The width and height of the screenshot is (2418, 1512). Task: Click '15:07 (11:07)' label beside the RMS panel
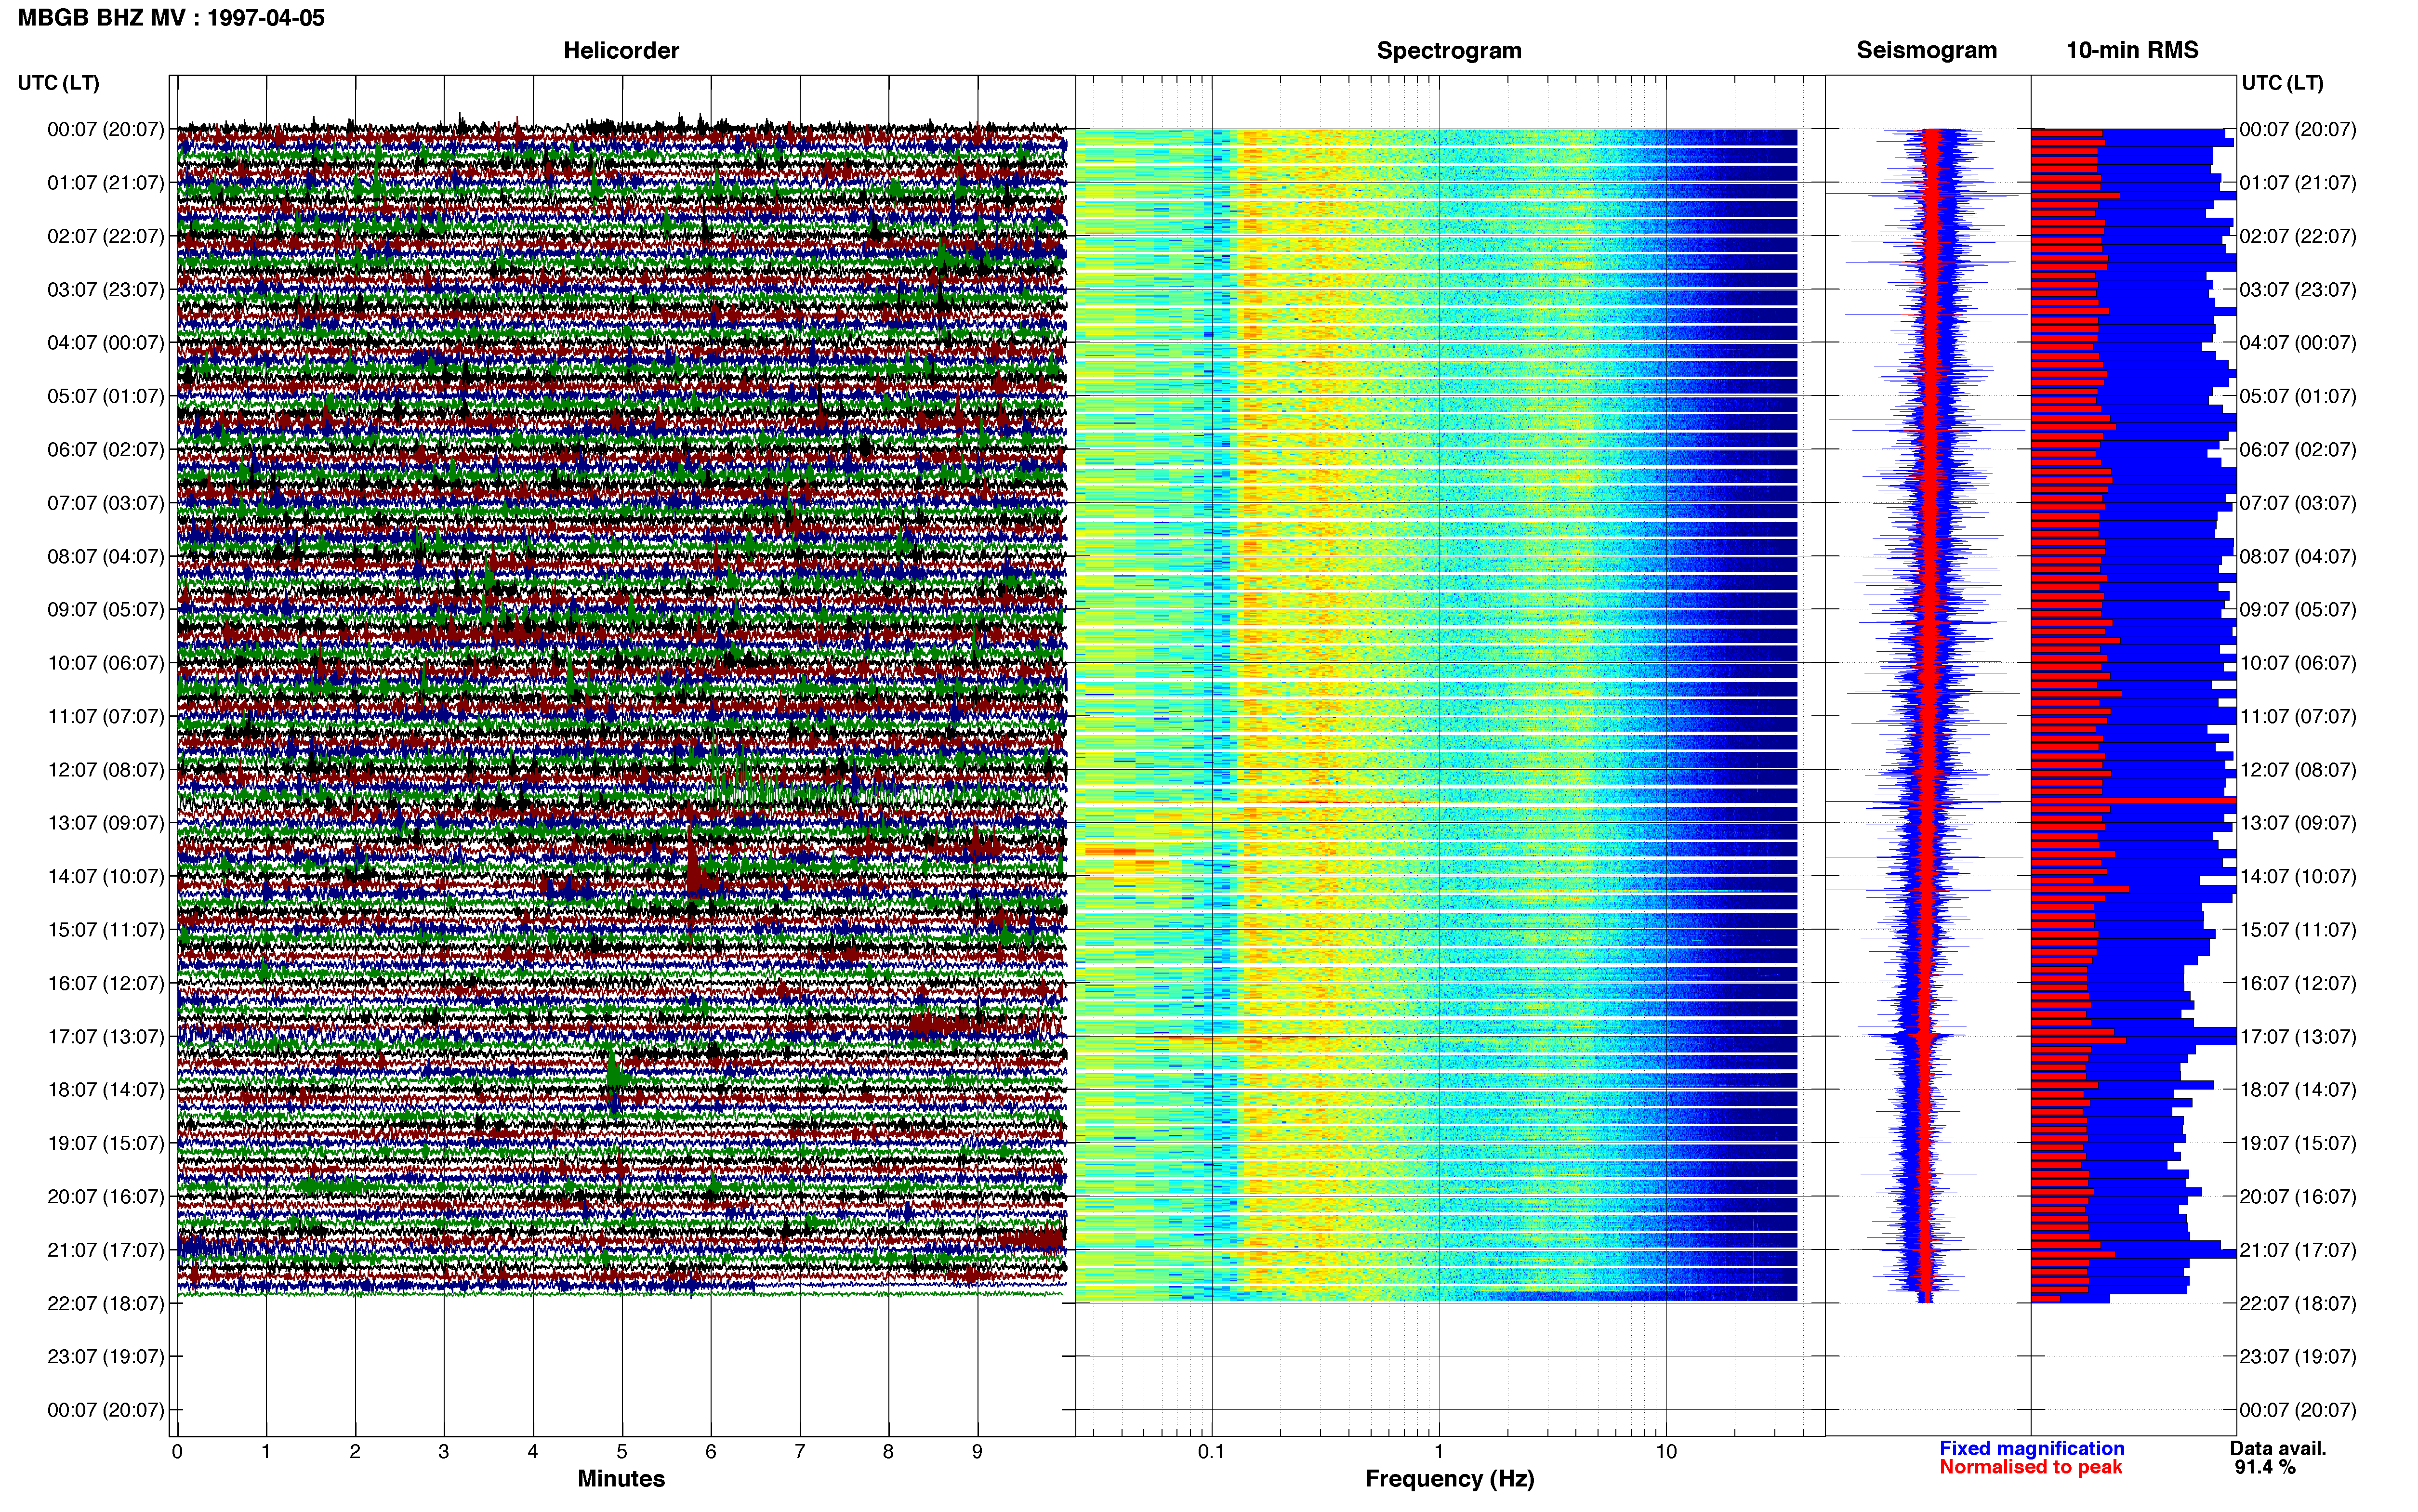tap(2298, 930)
